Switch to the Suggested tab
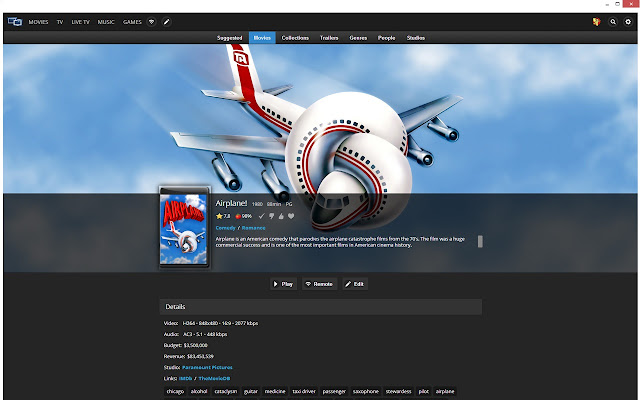This screenshot has height=400, width=640. [229, 38]
